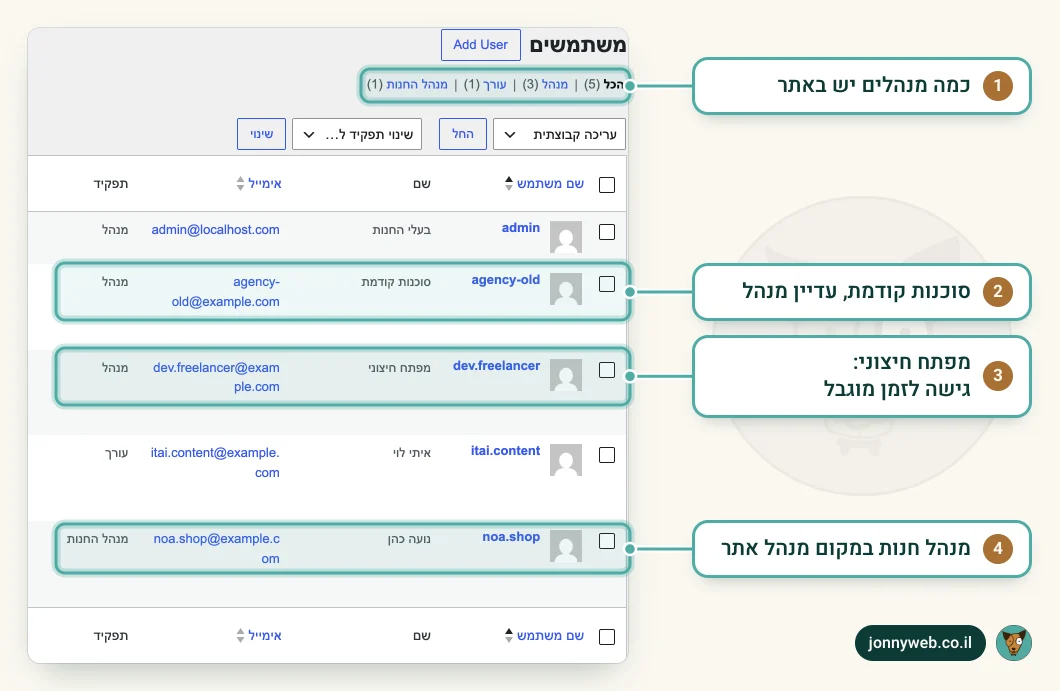
Task: Click the noa.shop@example.com email link
Action: point(216,548)
